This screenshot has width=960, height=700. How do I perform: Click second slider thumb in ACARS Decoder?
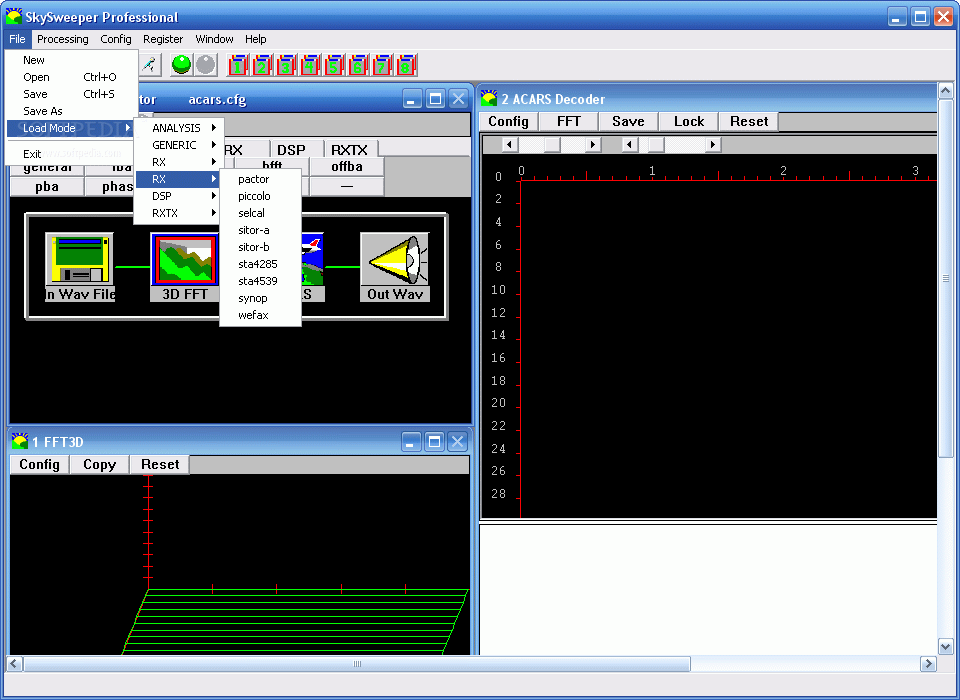tap(656, 145)
